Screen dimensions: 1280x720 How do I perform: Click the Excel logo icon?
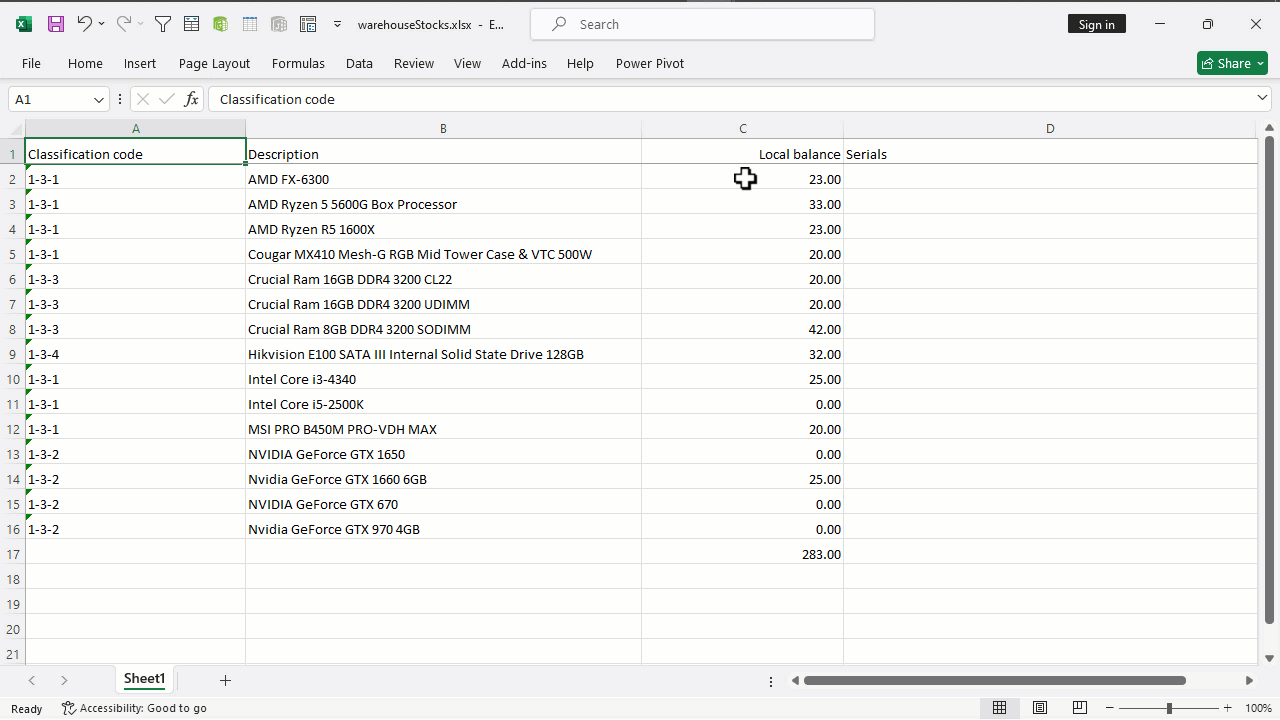[24, 24]
